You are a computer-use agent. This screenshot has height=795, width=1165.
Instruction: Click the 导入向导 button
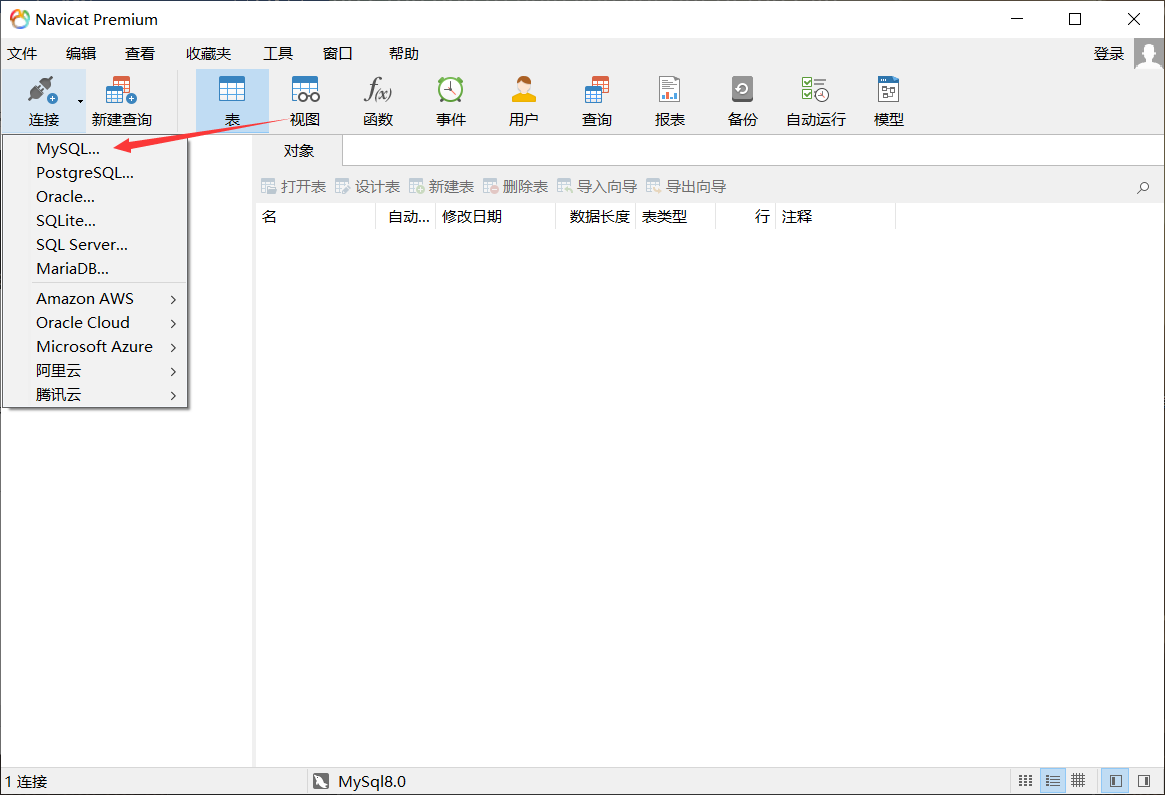pos(597,186)
